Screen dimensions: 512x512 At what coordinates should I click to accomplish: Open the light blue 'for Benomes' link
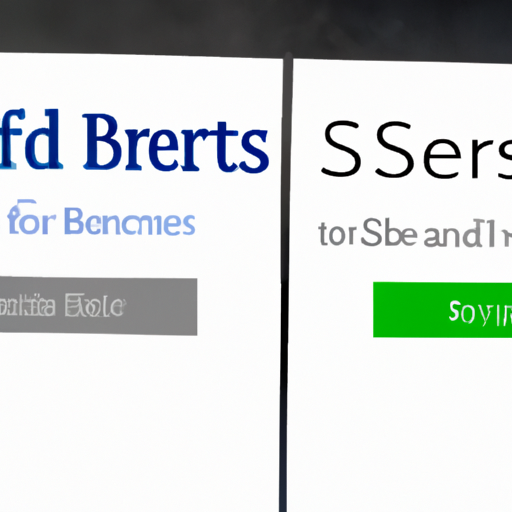[x=101, y=219]
